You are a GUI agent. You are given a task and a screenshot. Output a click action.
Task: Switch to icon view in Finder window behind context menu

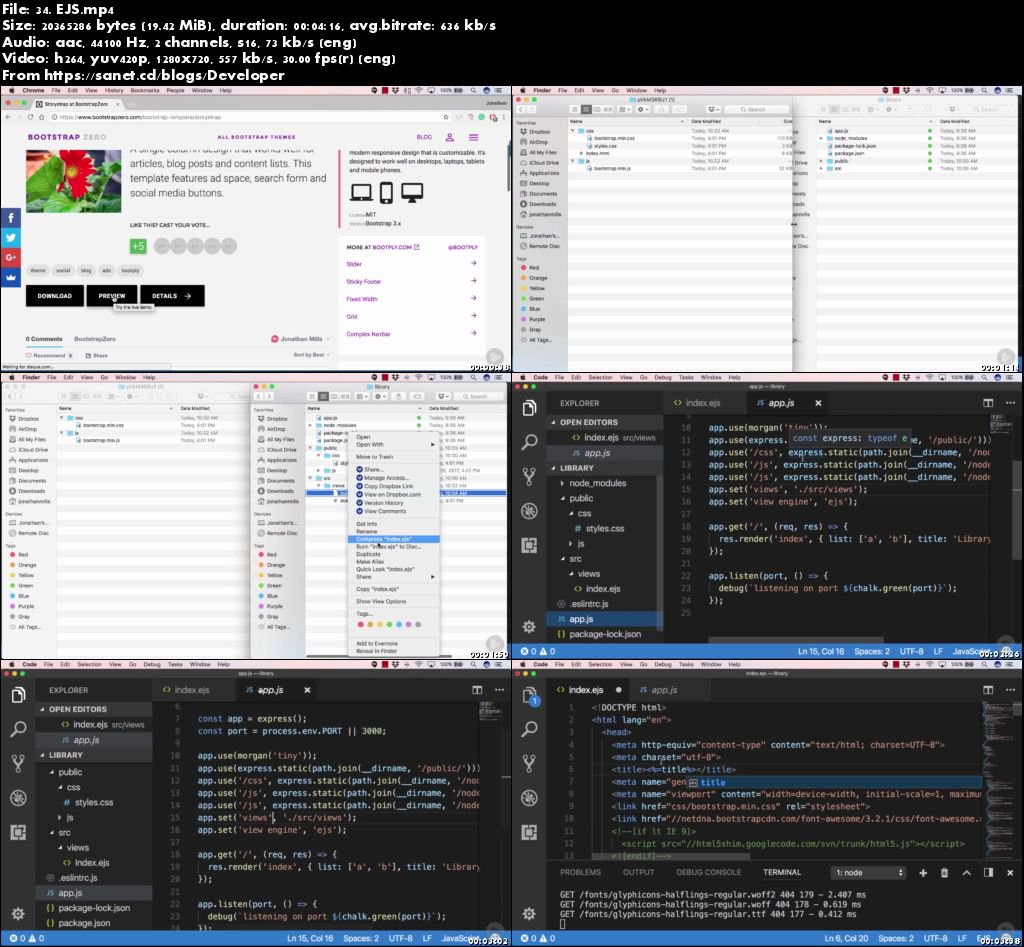coord(312,396)
